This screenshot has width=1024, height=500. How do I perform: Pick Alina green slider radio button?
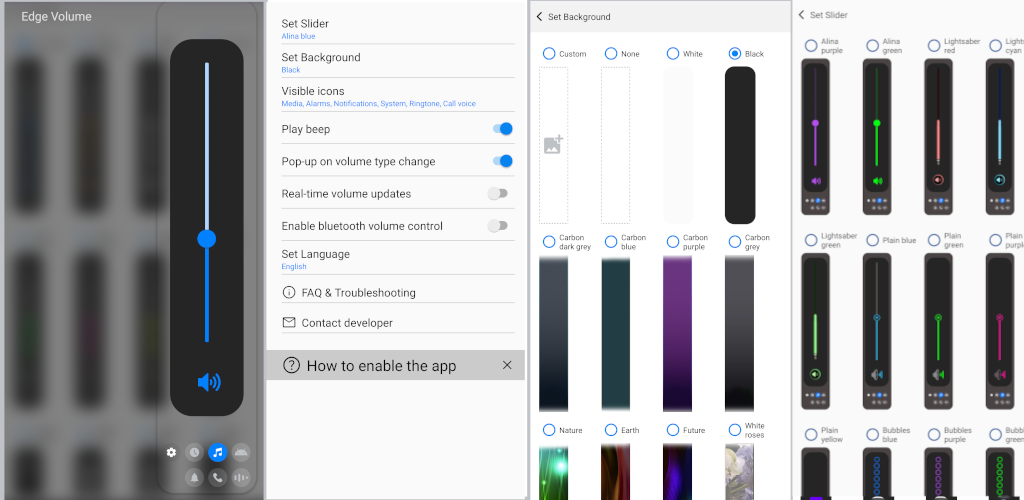pos(872,45)
